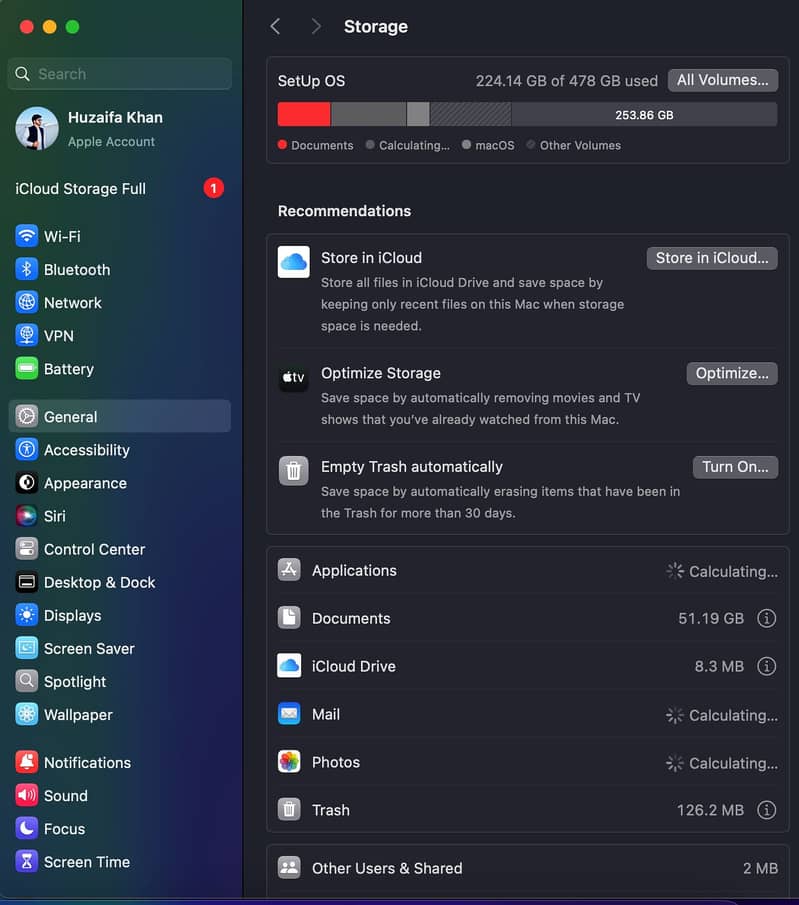Viewport: 799px width, 905px height.
Task: Click the Appearance icon
Action: click(x=27, y=483)
